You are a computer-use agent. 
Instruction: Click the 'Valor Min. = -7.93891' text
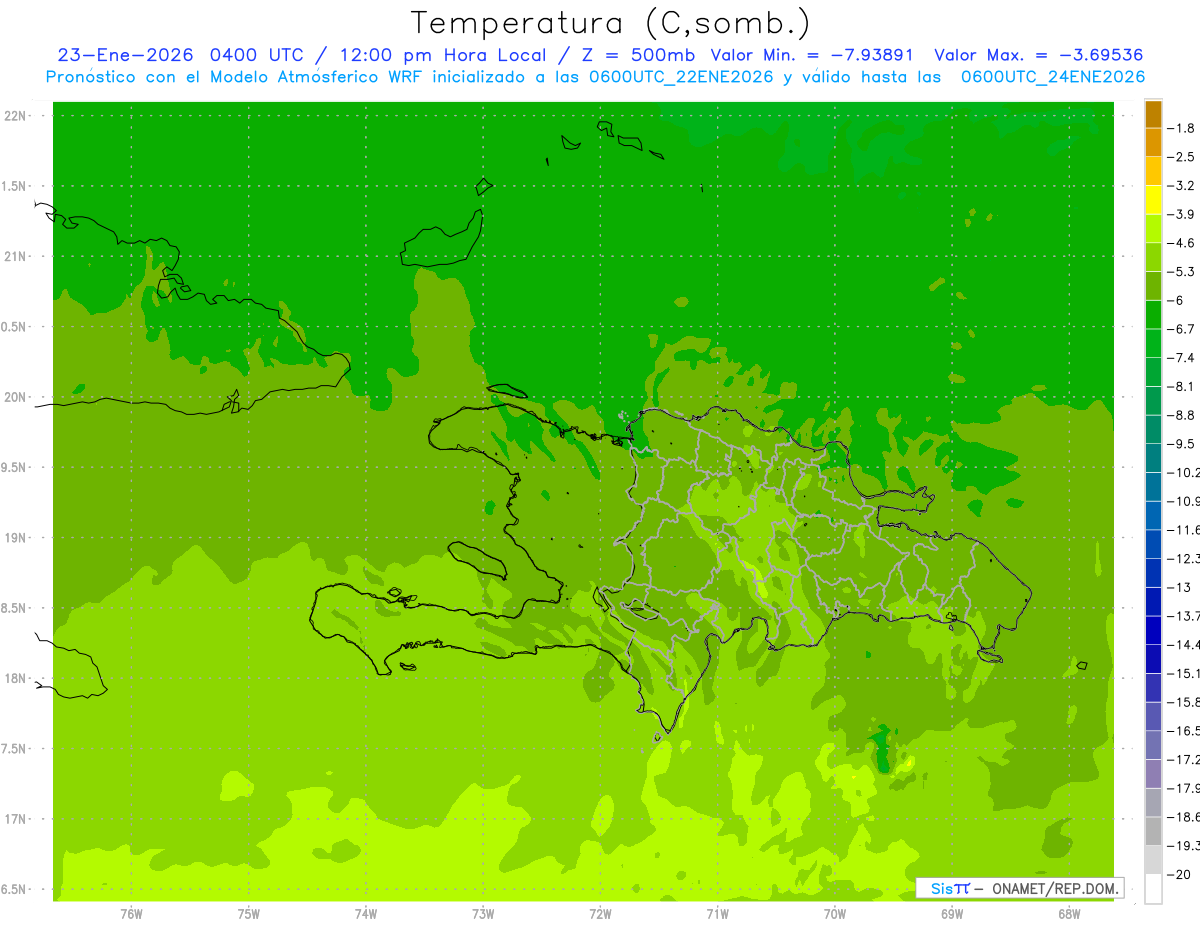click(812, 55)
